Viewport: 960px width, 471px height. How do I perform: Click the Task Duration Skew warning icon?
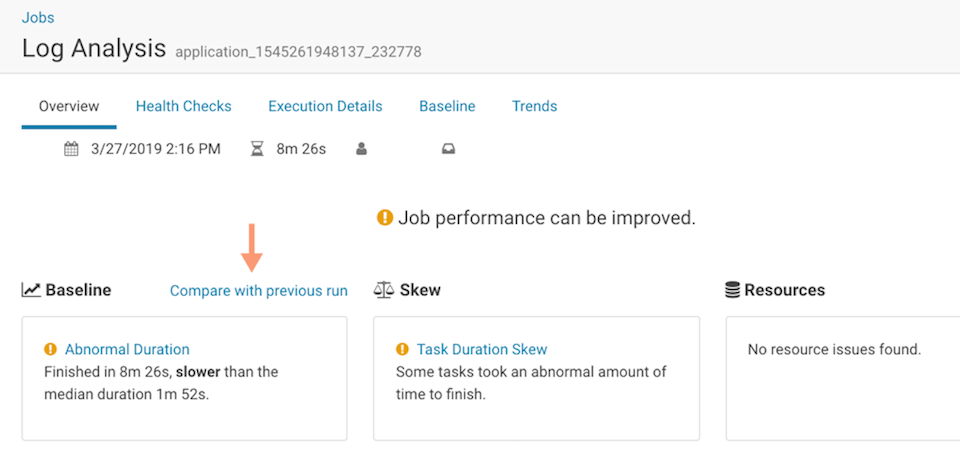[x=402, y=349]
